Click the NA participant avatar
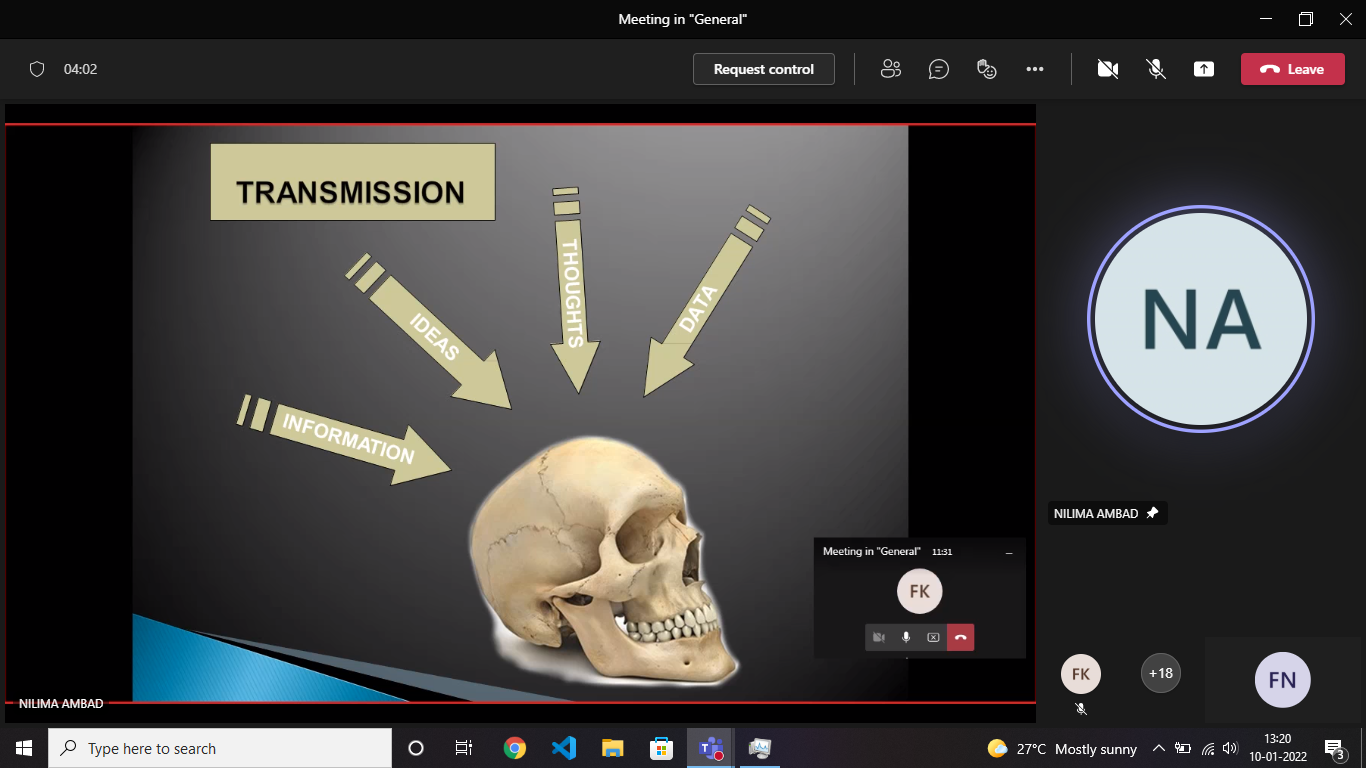Image resolution: width=1366 pixels, height=768 pixels. (1201, 319)
